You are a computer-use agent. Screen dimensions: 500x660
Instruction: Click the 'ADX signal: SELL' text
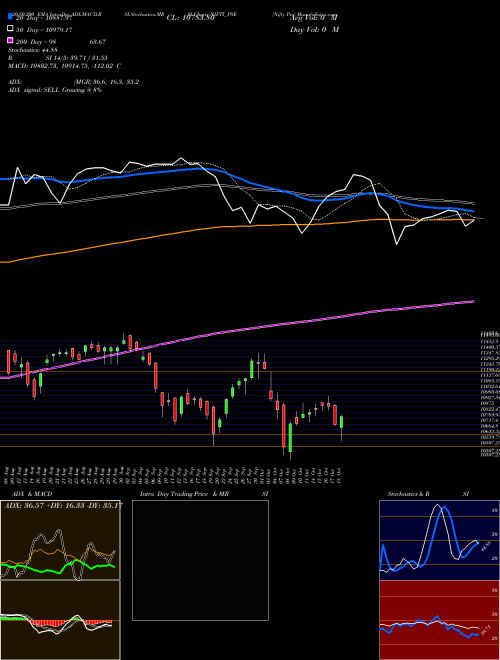(x=34, y=90)
